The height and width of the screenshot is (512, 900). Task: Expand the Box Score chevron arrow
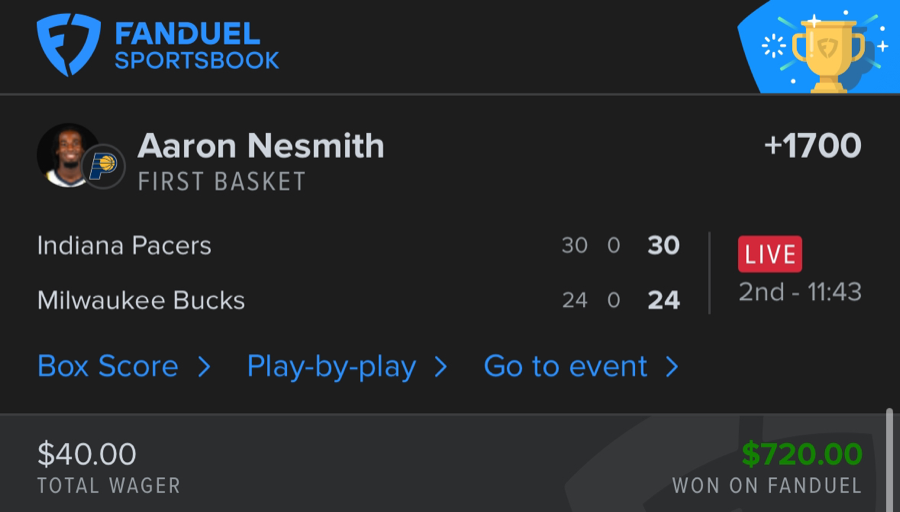click(204, 367)
